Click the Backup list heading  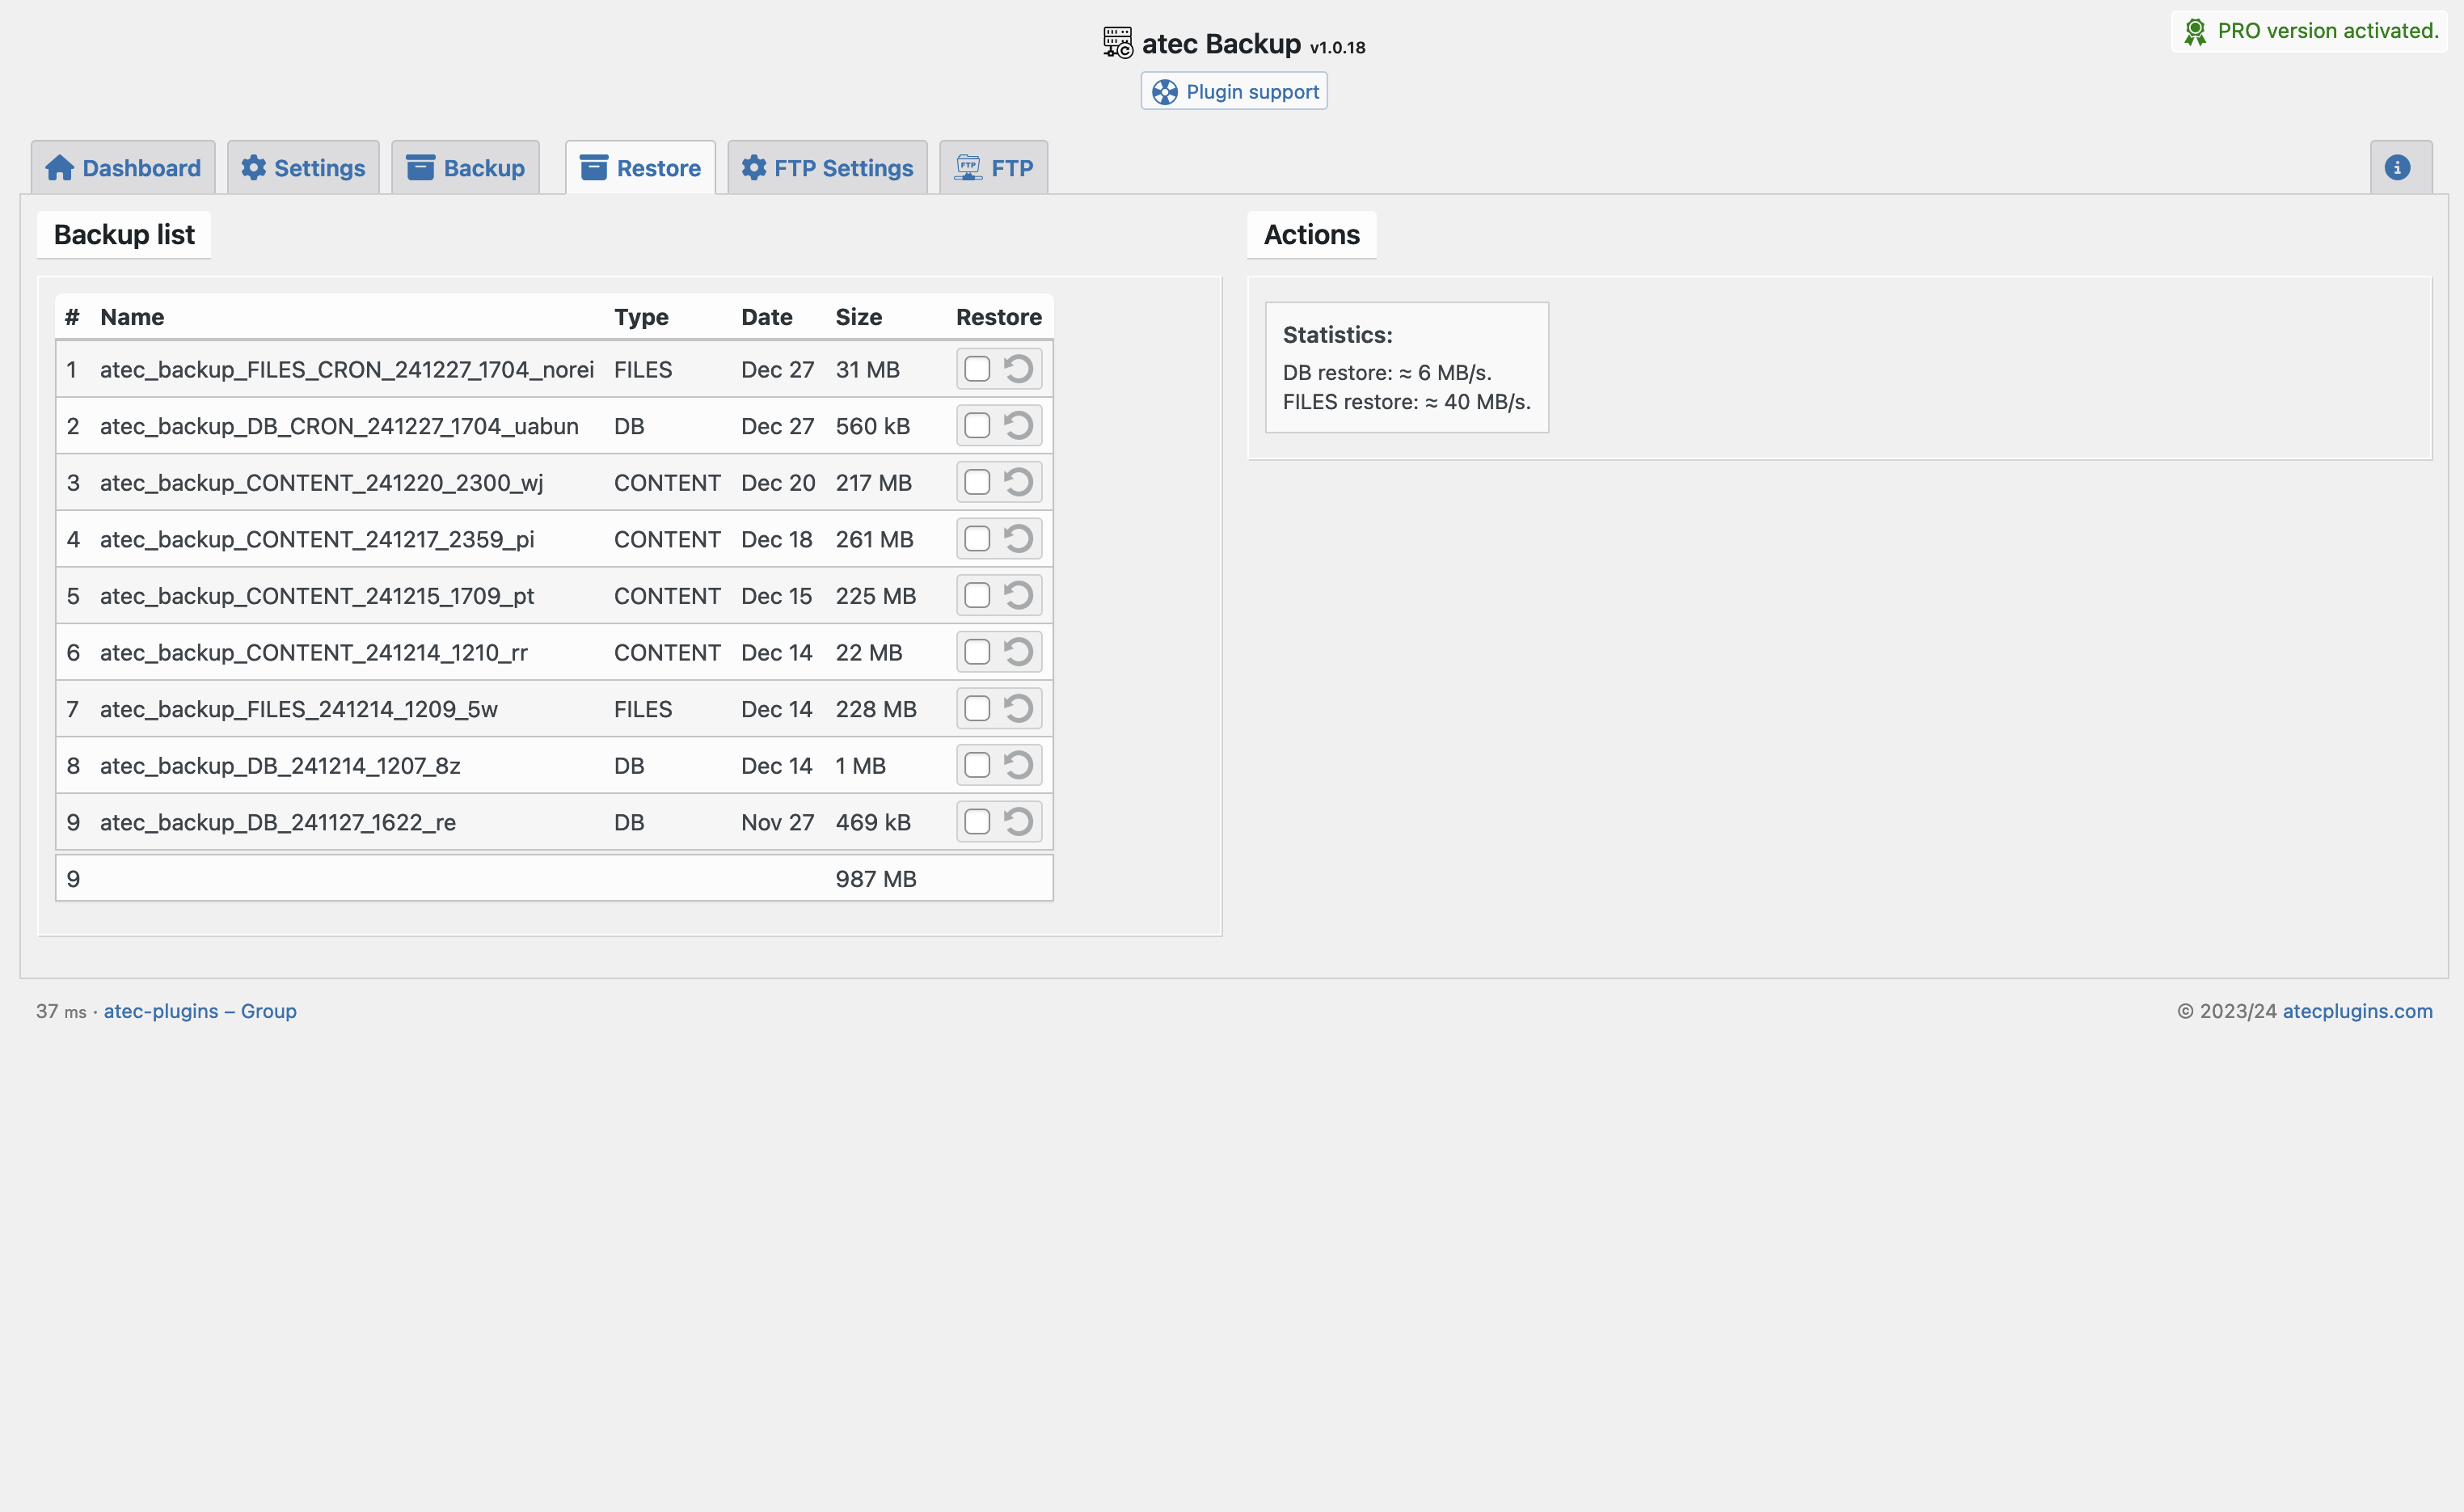coord(124,234)
